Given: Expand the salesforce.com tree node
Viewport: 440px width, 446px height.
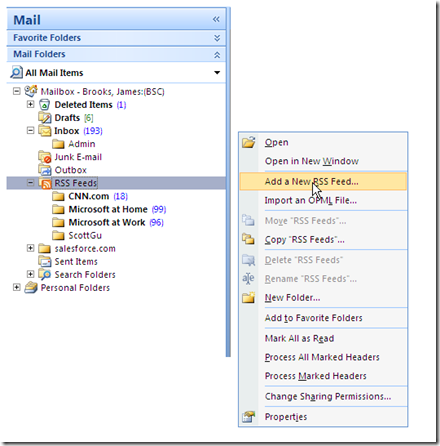Looking at the screenshot, I should 30,248.
